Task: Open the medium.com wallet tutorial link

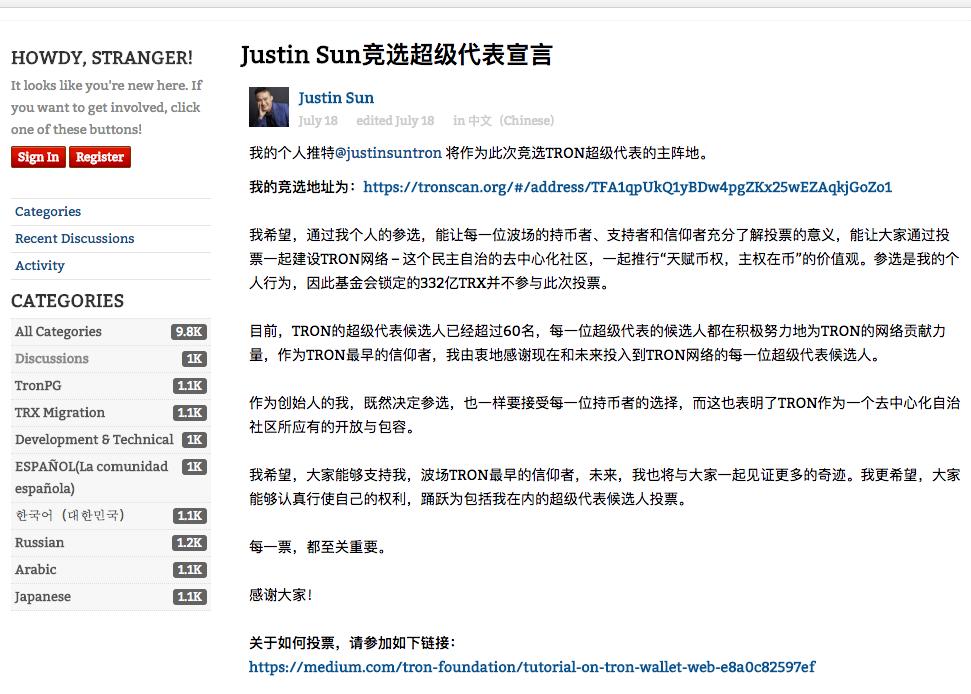Action: click(532, 667)
